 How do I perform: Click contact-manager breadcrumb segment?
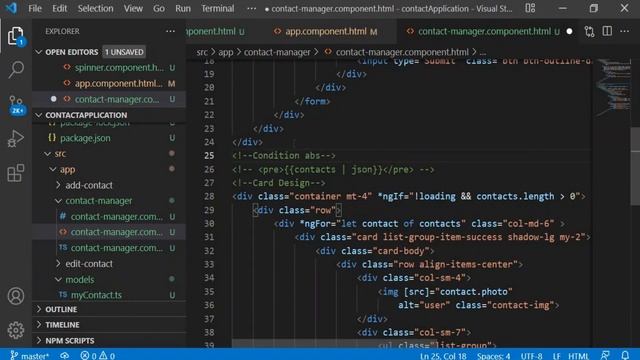277,52
